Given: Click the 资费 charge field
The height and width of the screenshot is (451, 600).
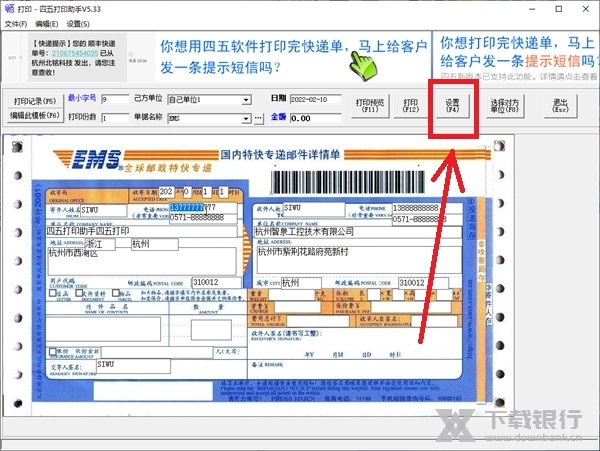Looking at the screenshot, I should 299,307.
